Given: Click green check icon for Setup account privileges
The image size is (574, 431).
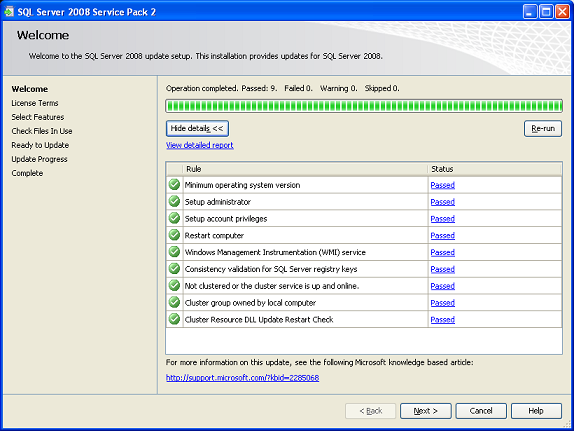Looking at the screenshot, I should pos(174,218).
